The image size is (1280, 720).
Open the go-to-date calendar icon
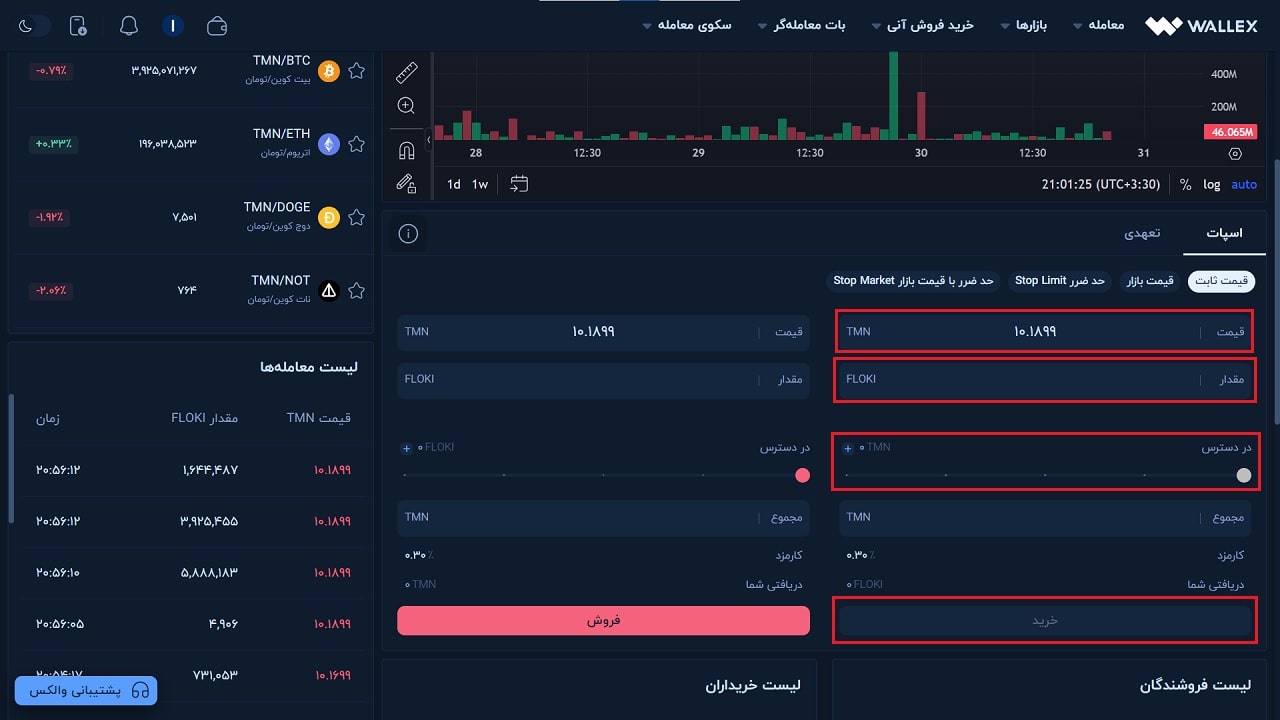(518, 184)
